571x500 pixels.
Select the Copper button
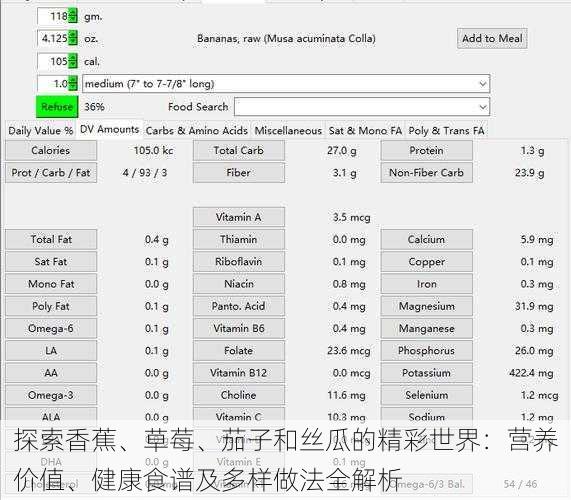coord(426,262)
